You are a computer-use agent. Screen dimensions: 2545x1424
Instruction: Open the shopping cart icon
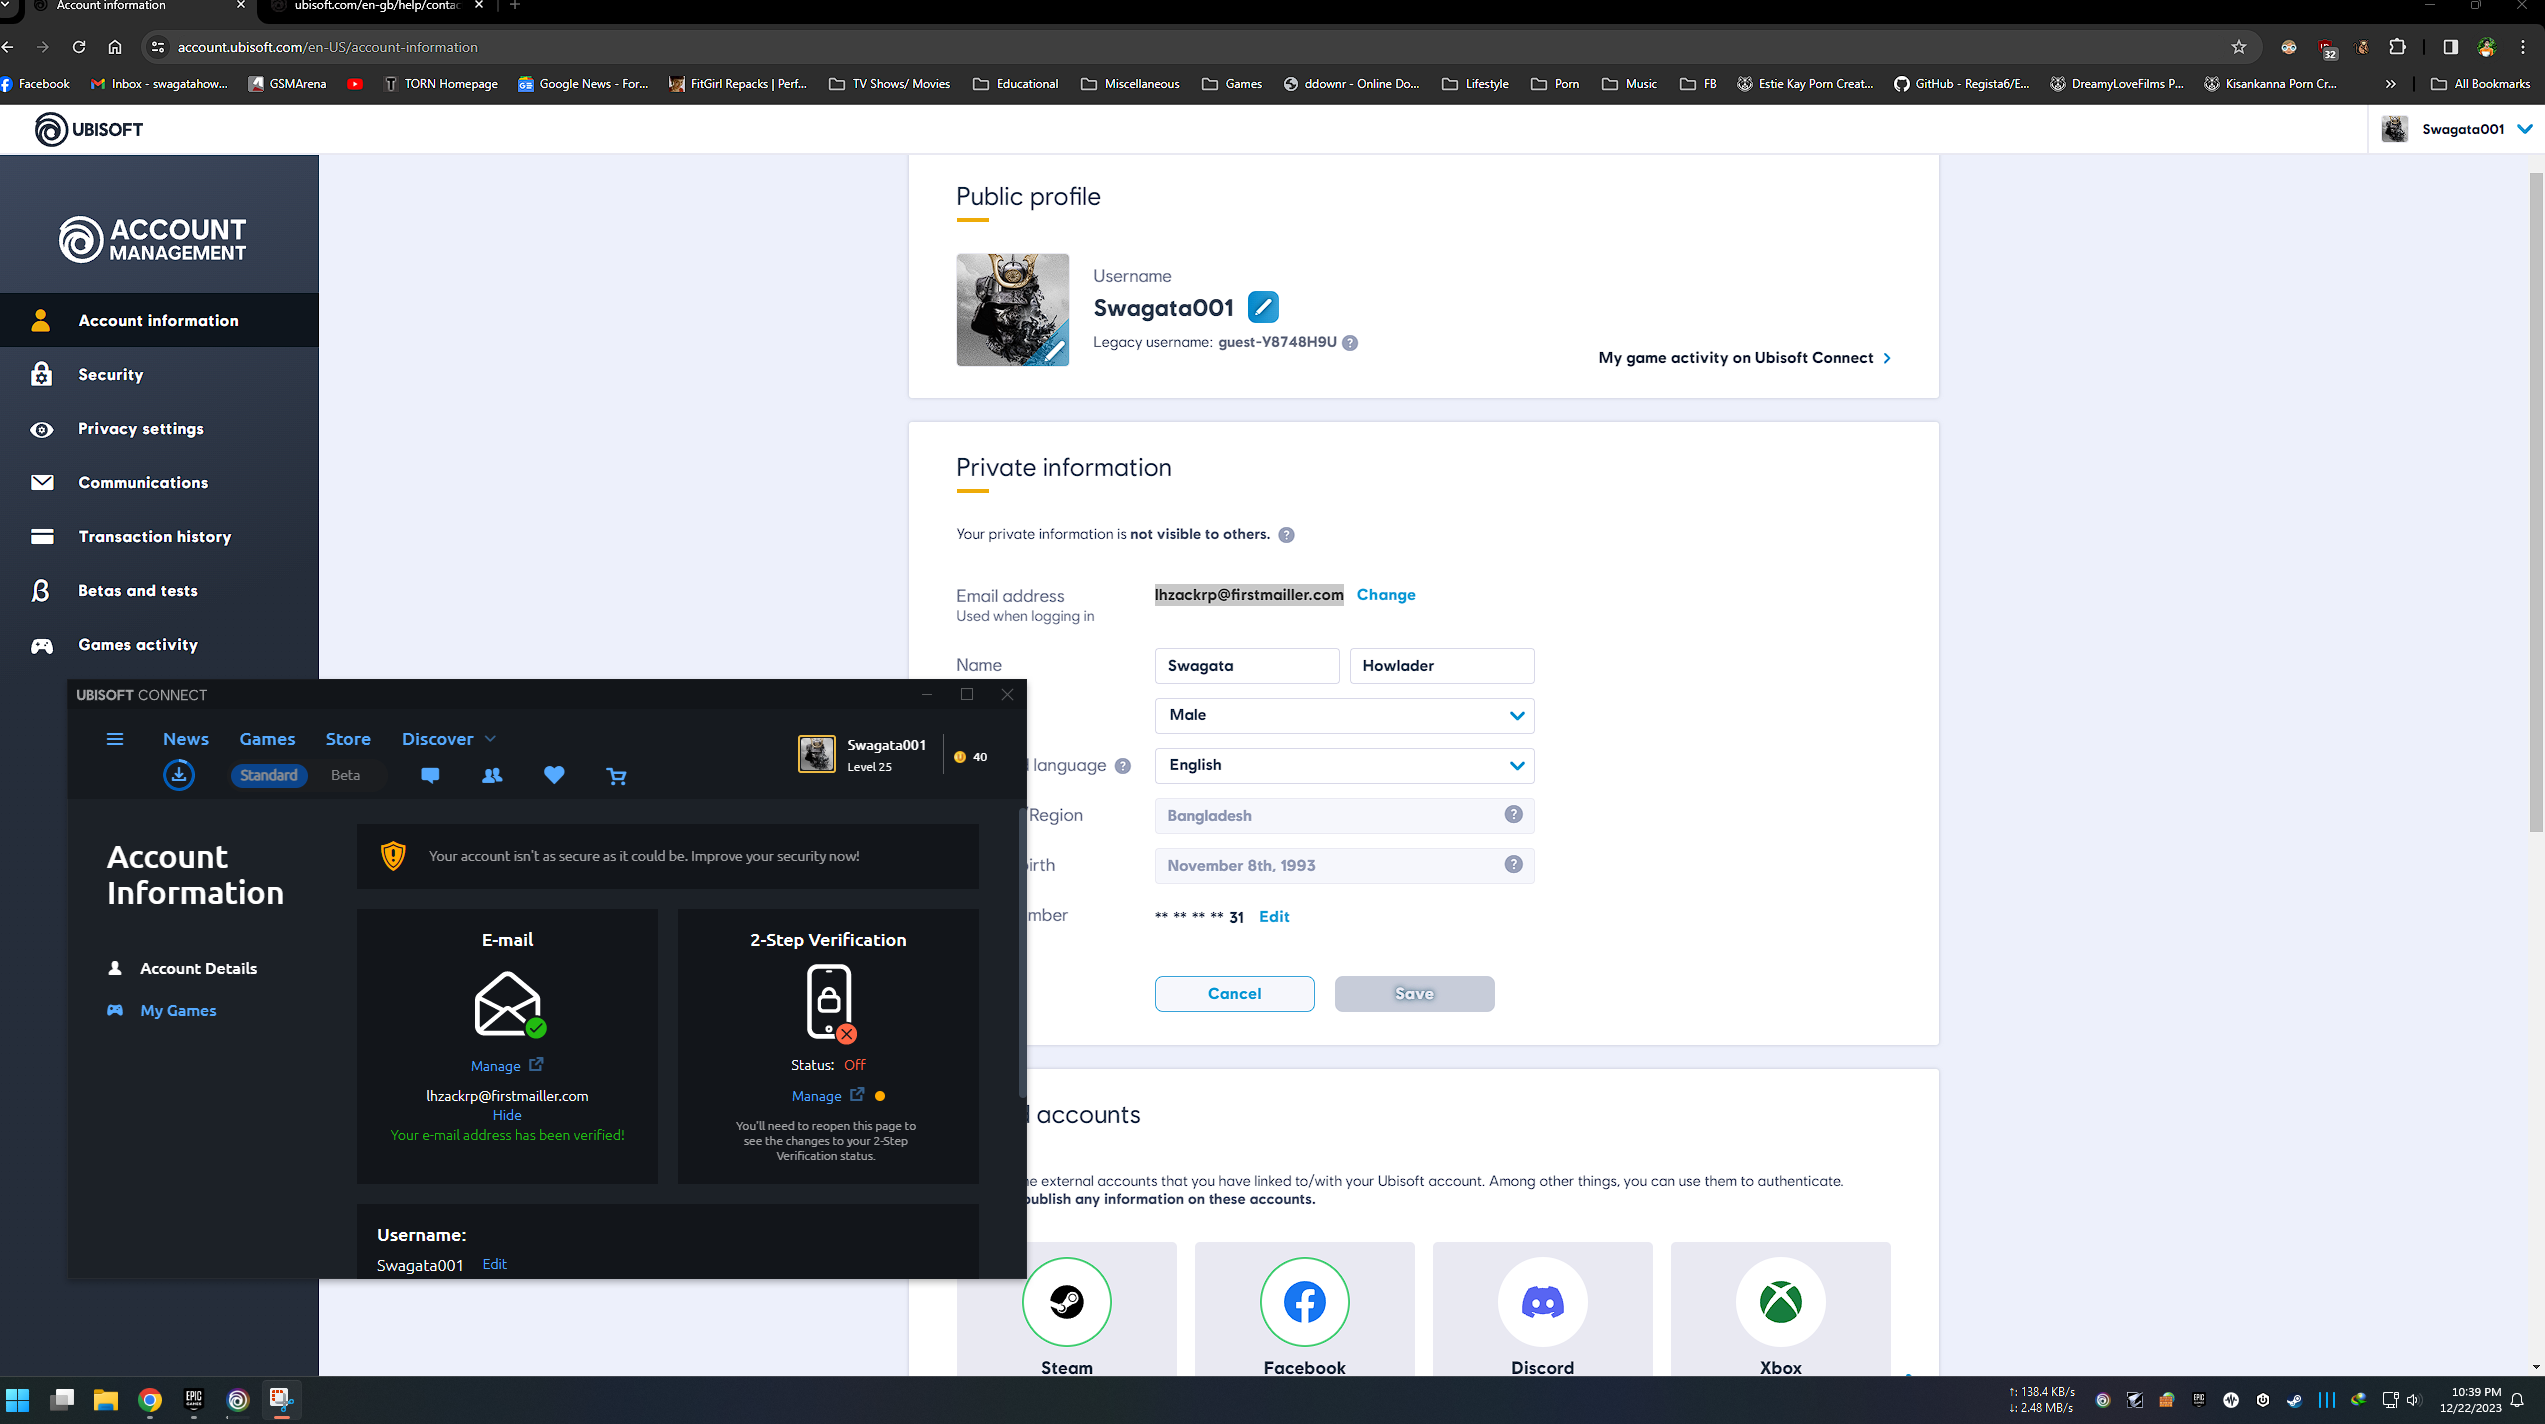pyautogui.click(x=616, y=776)
